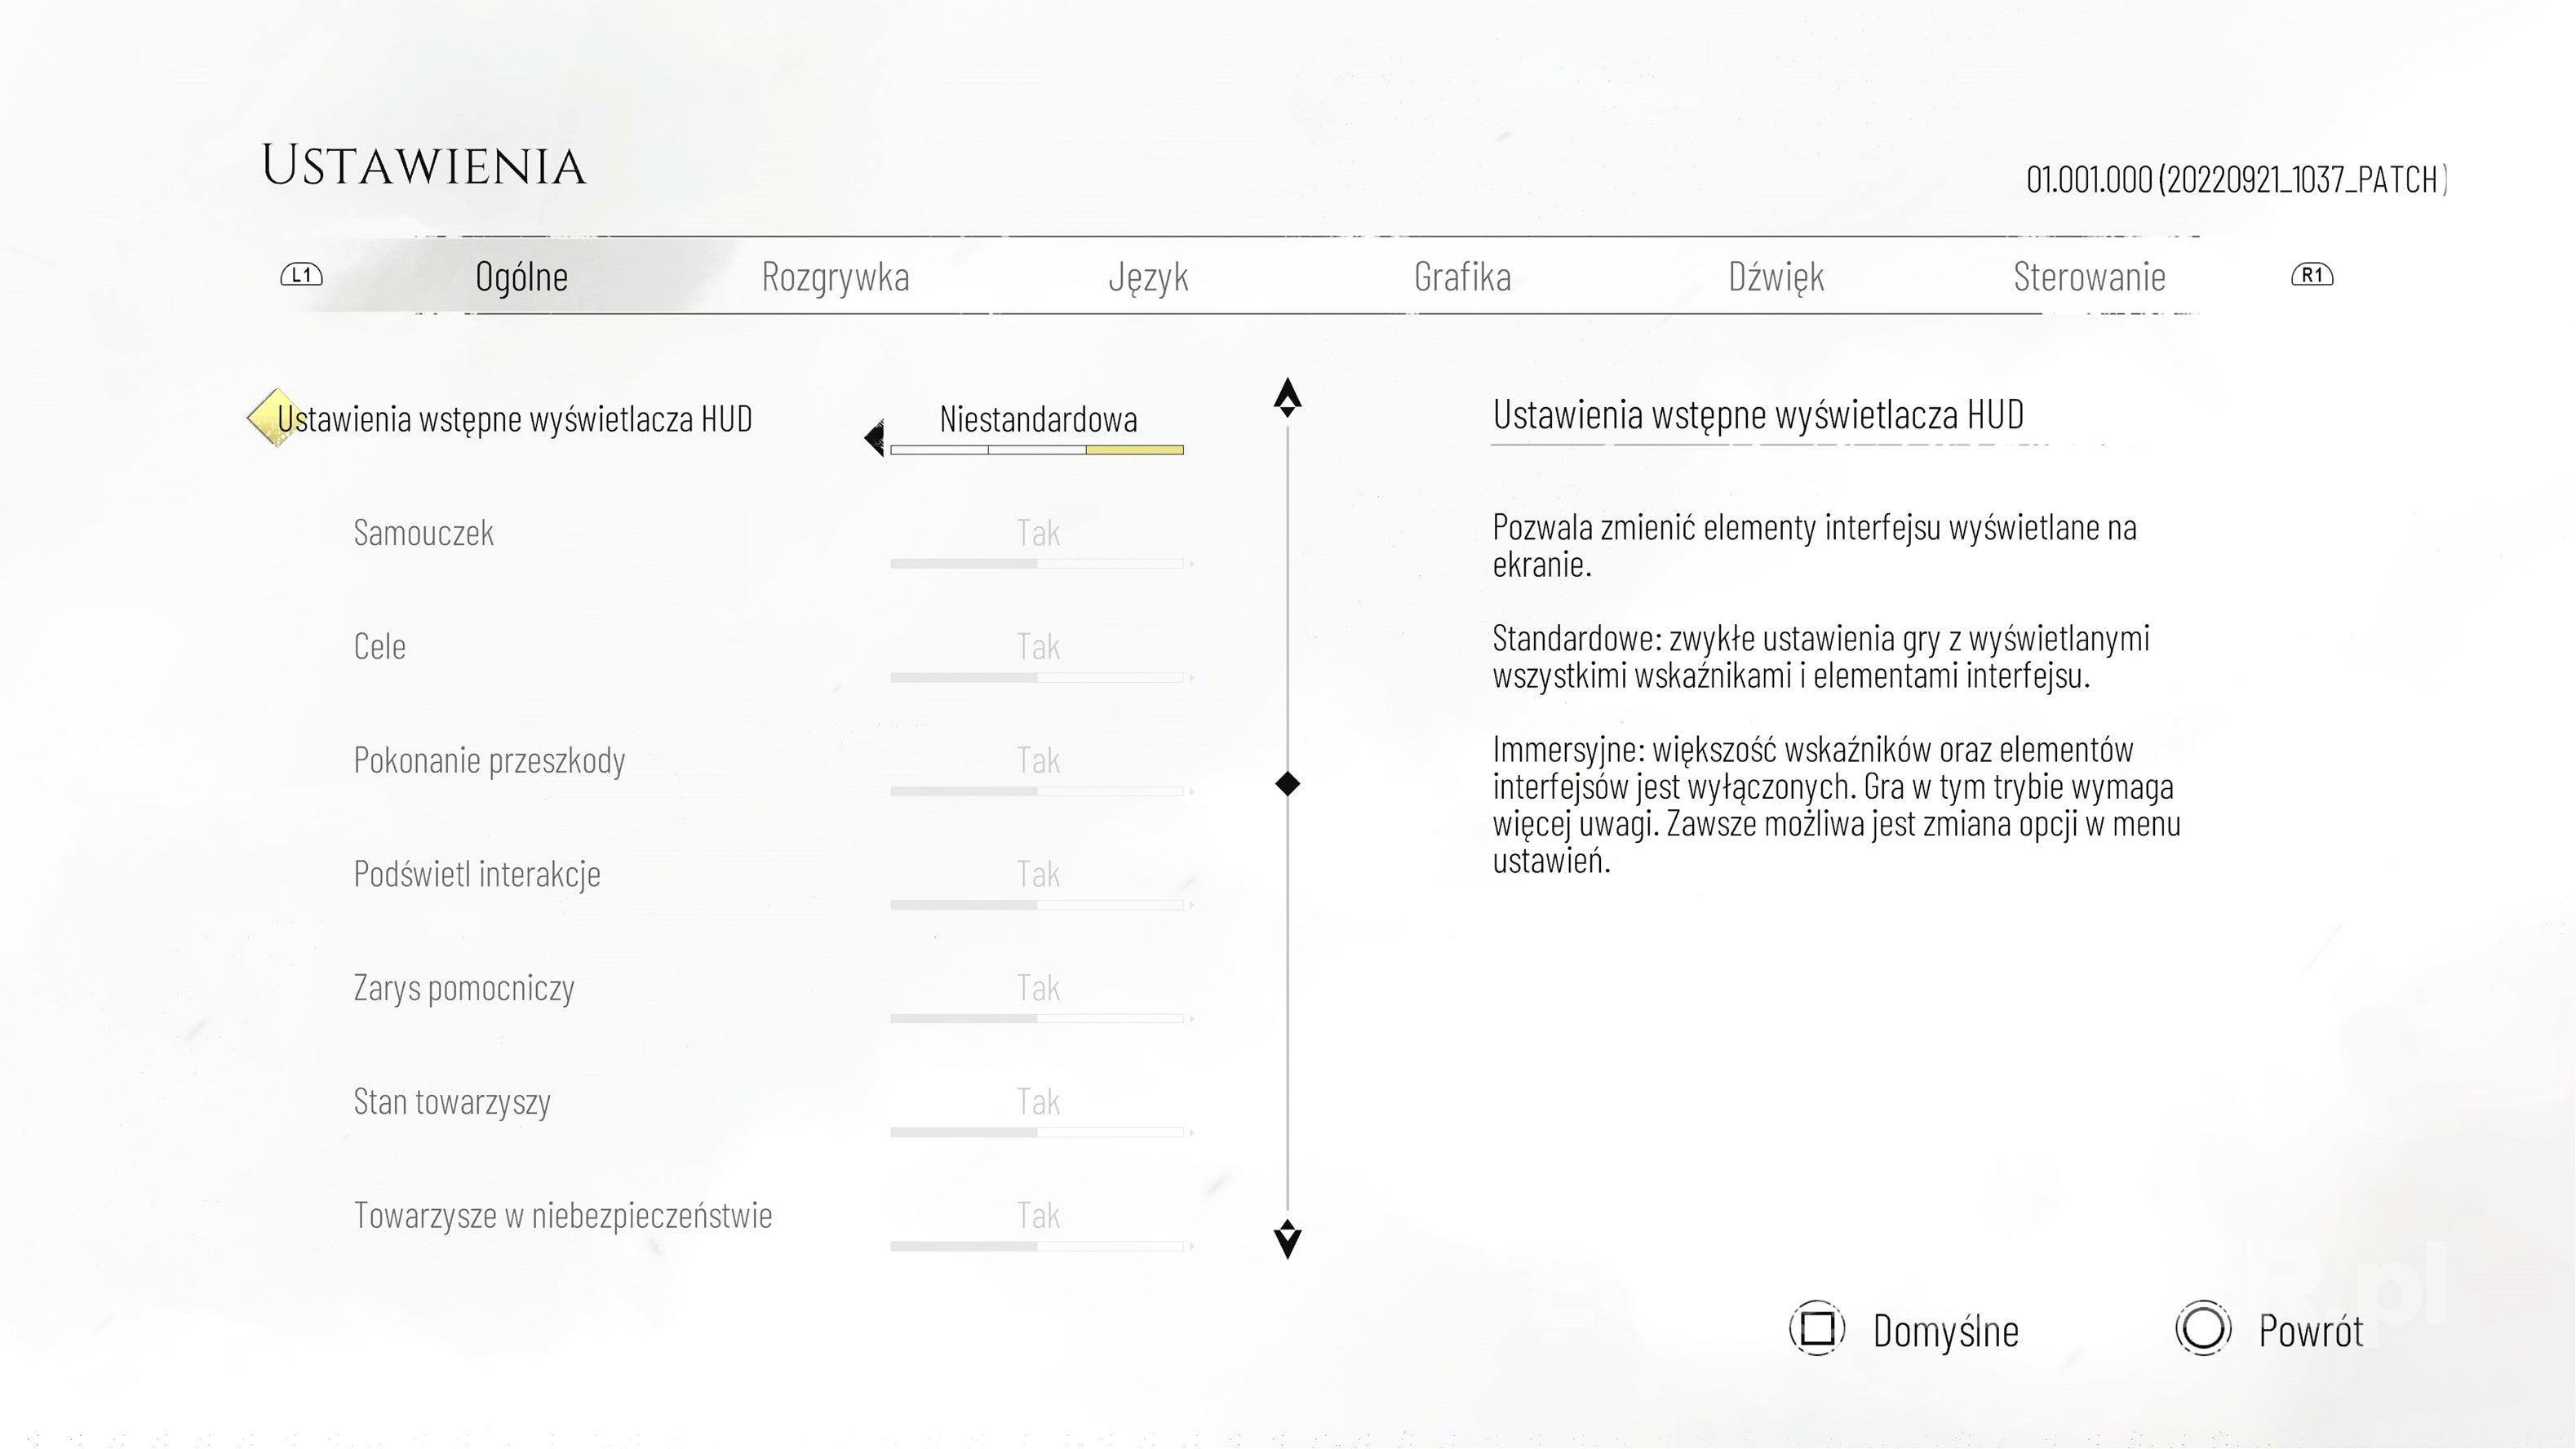Viewport: 2576px width, 1449px height.
Task: Click the left arrow beside Niestandardowa
Action: coord(875,438)
